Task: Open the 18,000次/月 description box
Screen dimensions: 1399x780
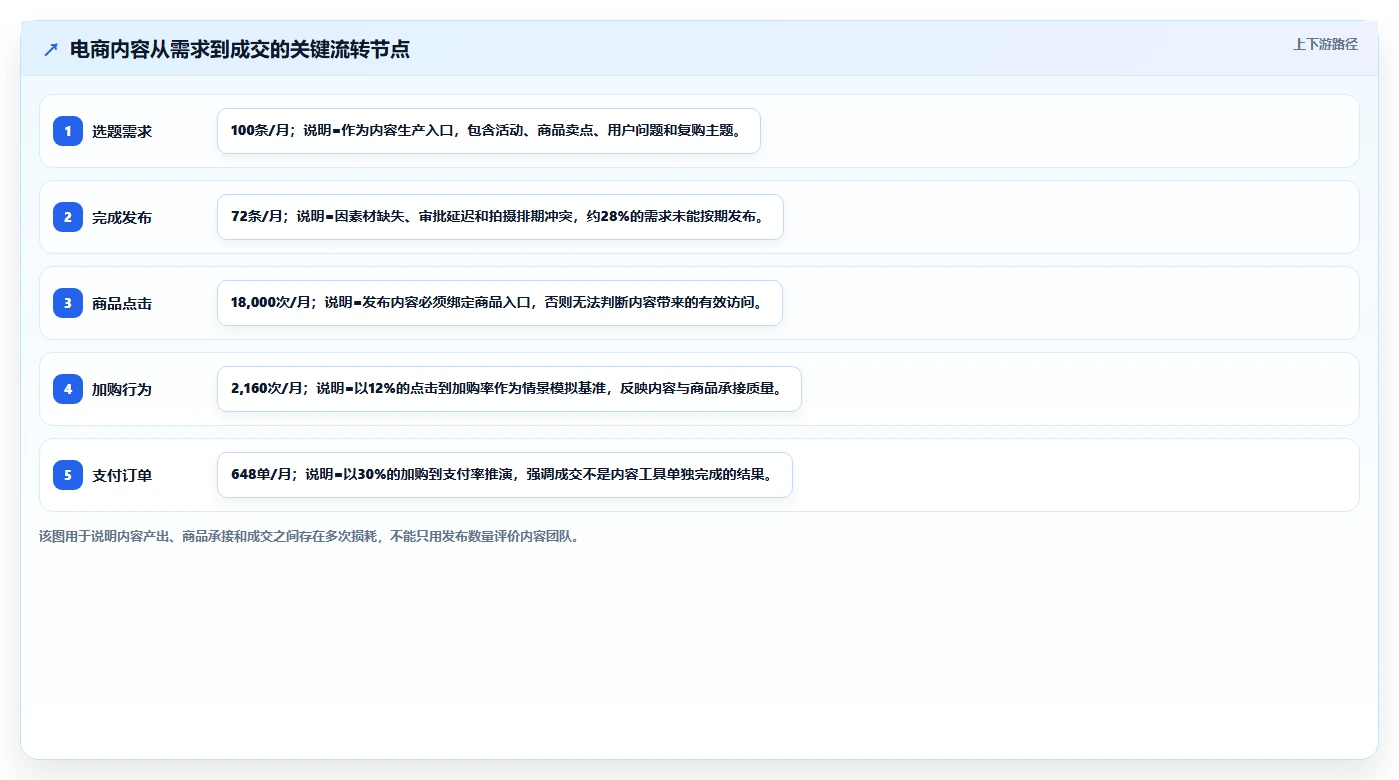Action: pyautogui.click(x=500, y=303)
